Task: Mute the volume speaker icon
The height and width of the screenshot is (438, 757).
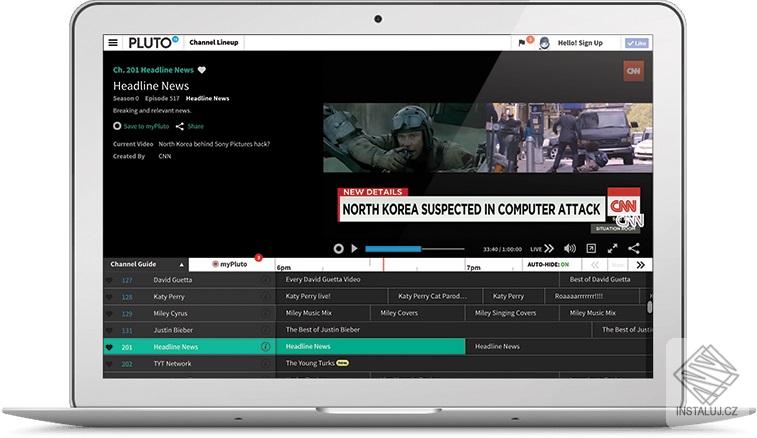Action: click(x=570, y=248)
